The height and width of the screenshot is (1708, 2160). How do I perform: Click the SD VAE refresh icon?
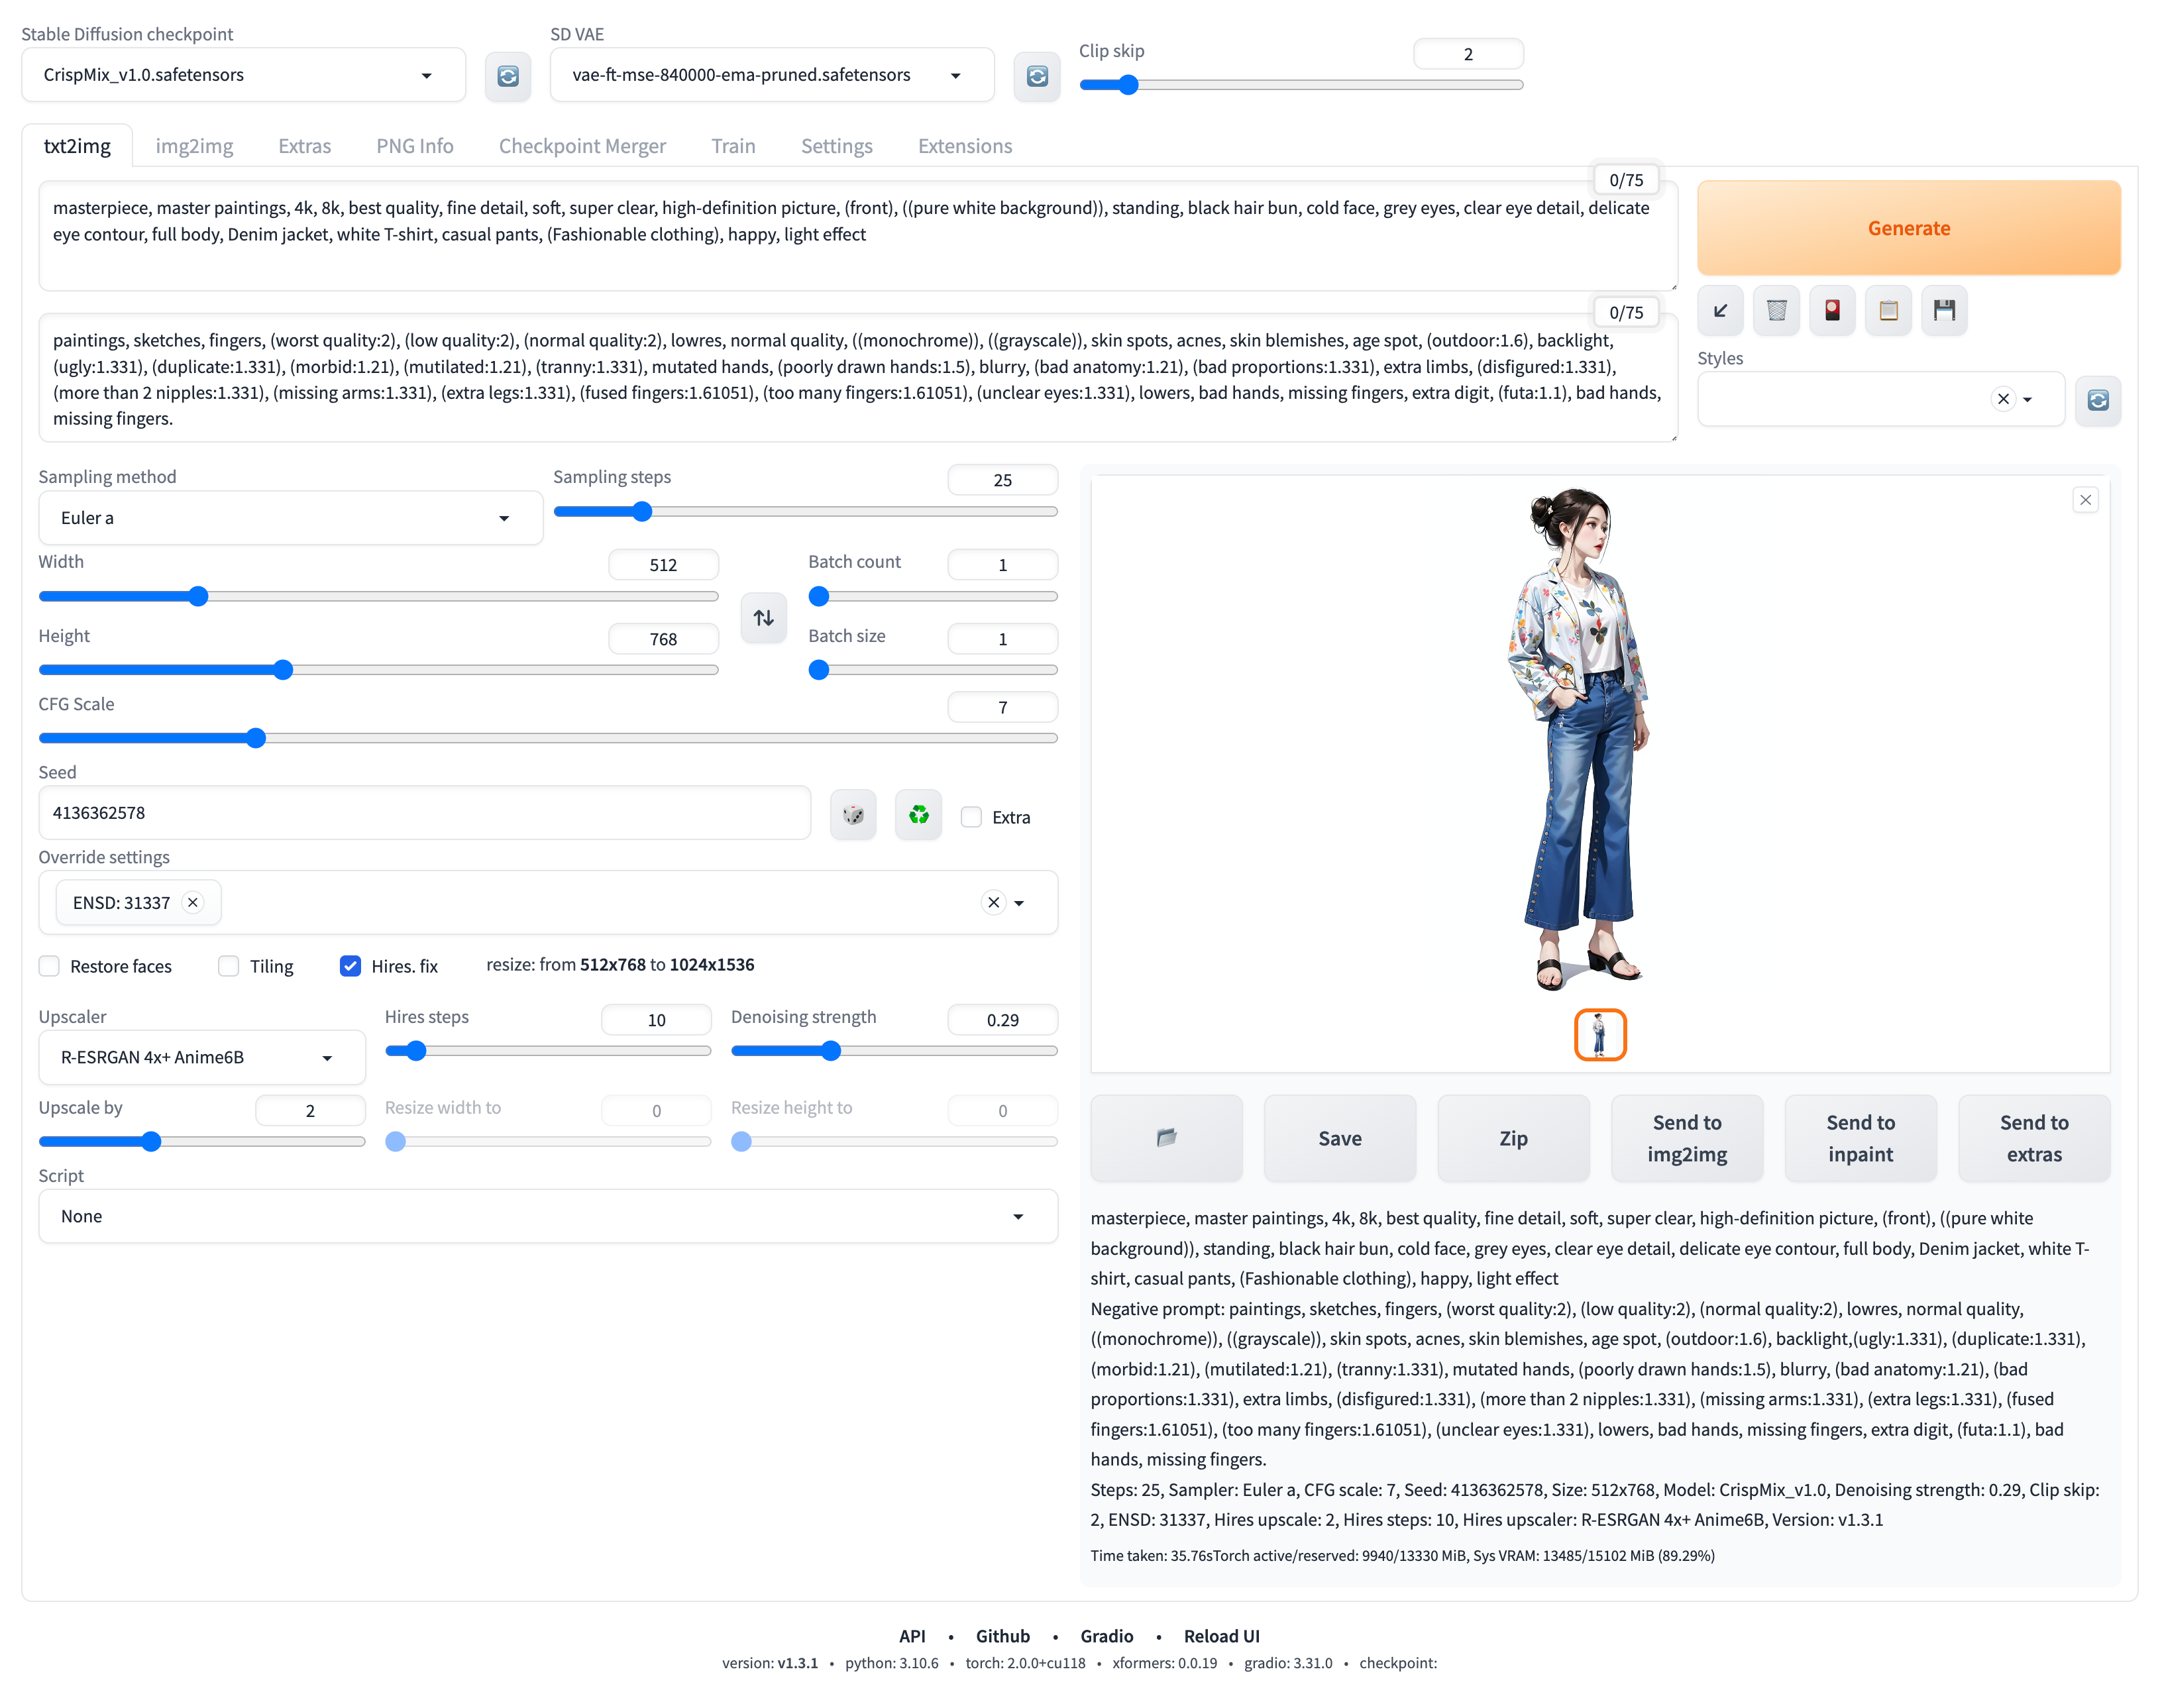click(1036, 76)
